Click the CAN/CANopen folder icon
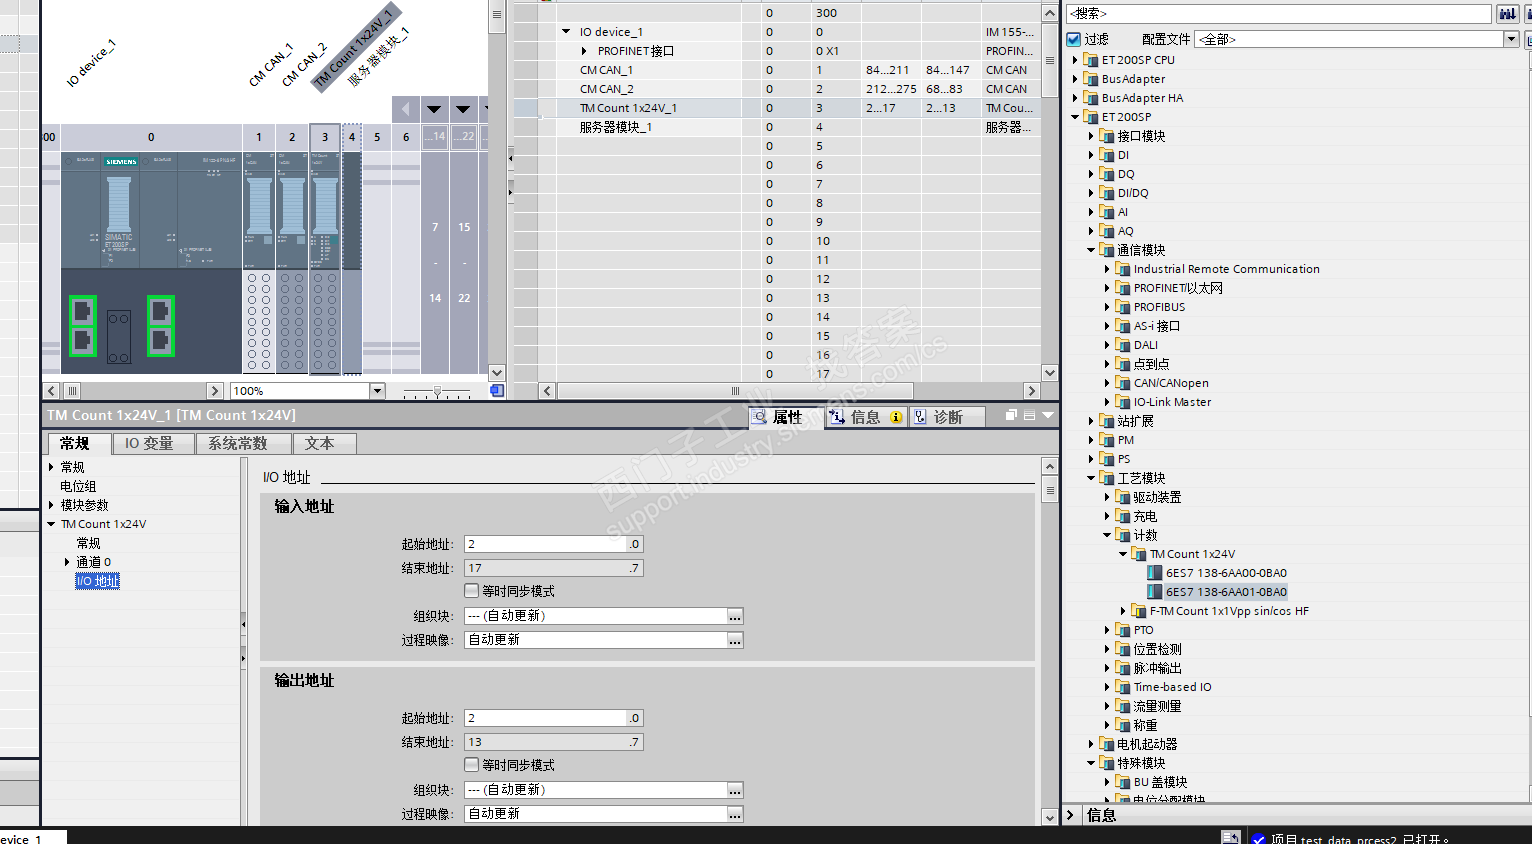Screen dimensions: 1532x844 pos(1123,383)
